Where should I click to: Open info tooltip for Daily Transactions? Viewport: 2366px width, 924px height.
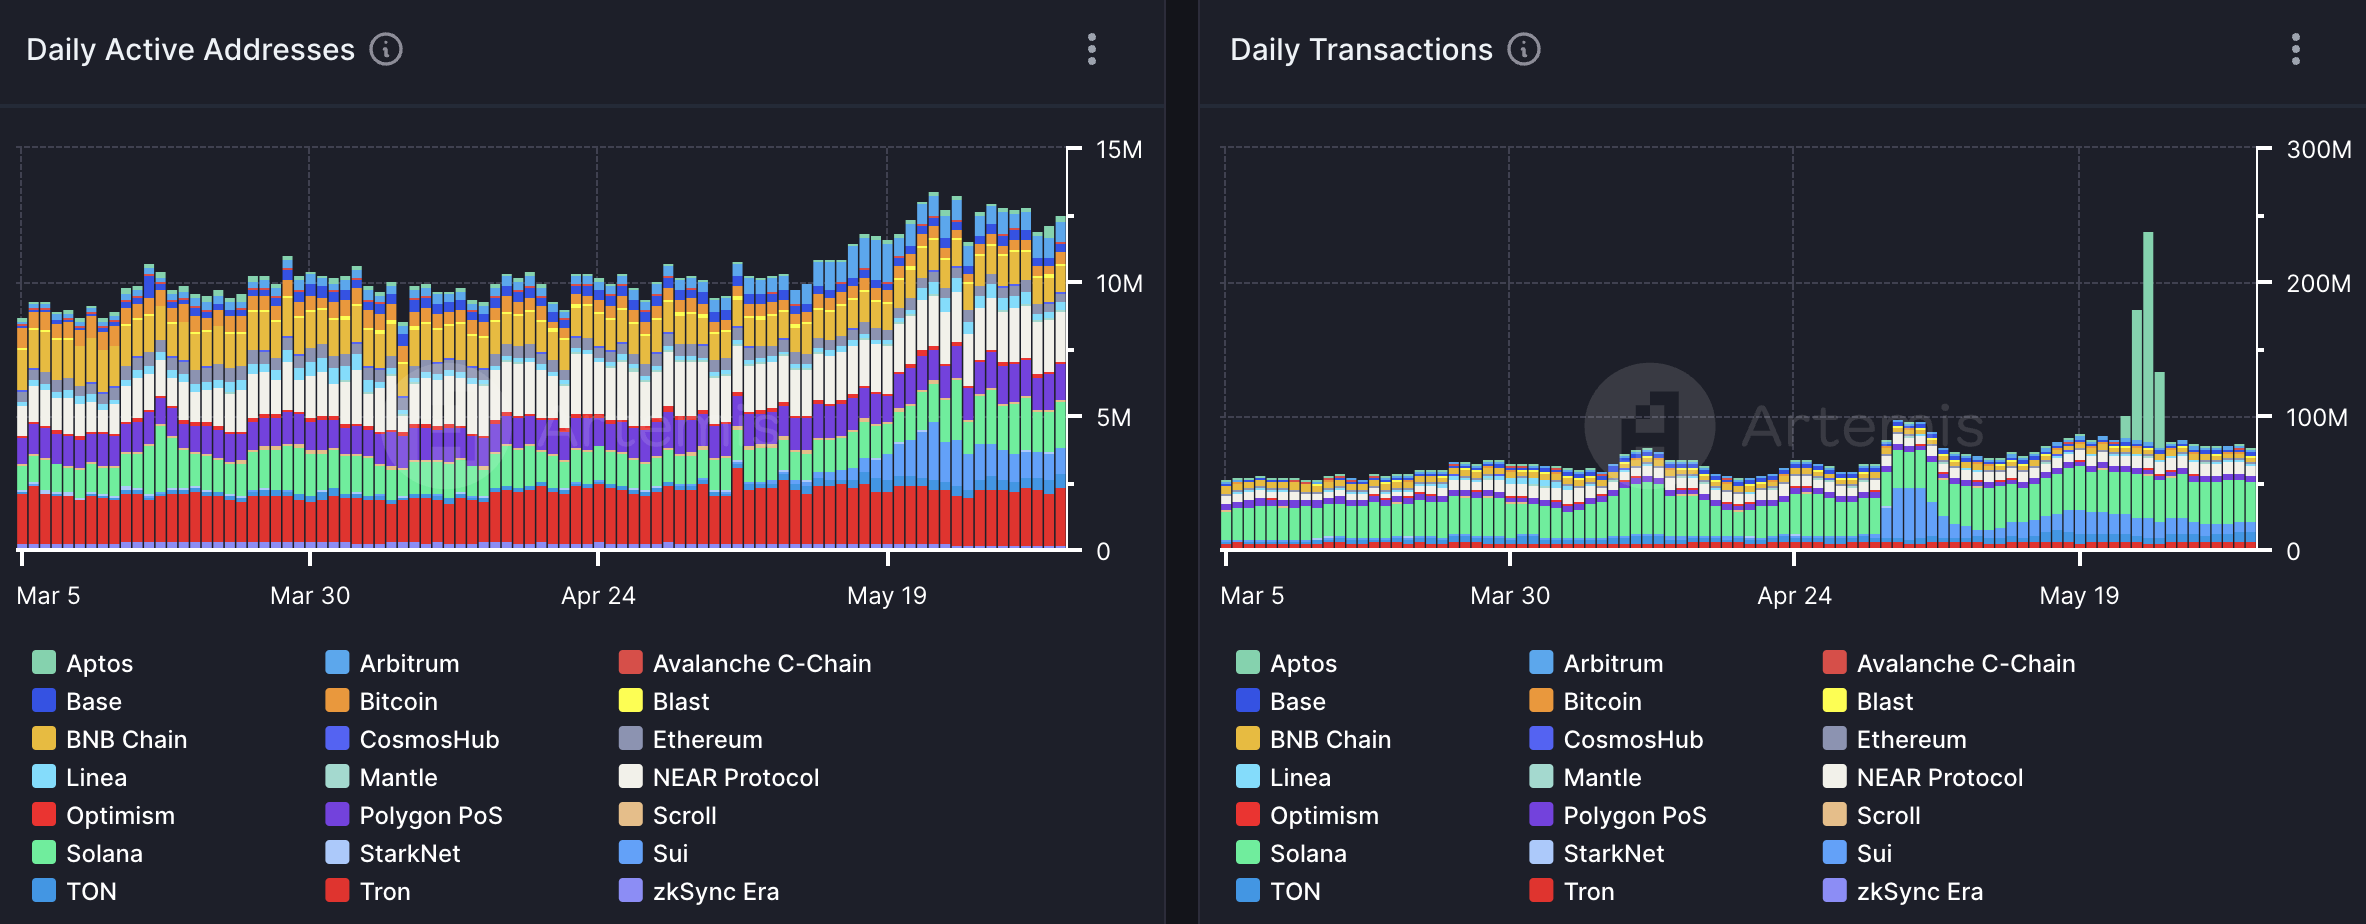[1524, 49]
